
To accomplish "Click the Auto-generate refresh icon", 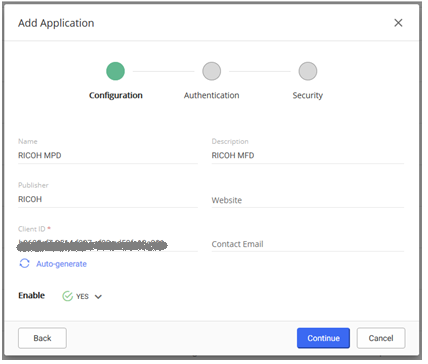I will (24, 263).
